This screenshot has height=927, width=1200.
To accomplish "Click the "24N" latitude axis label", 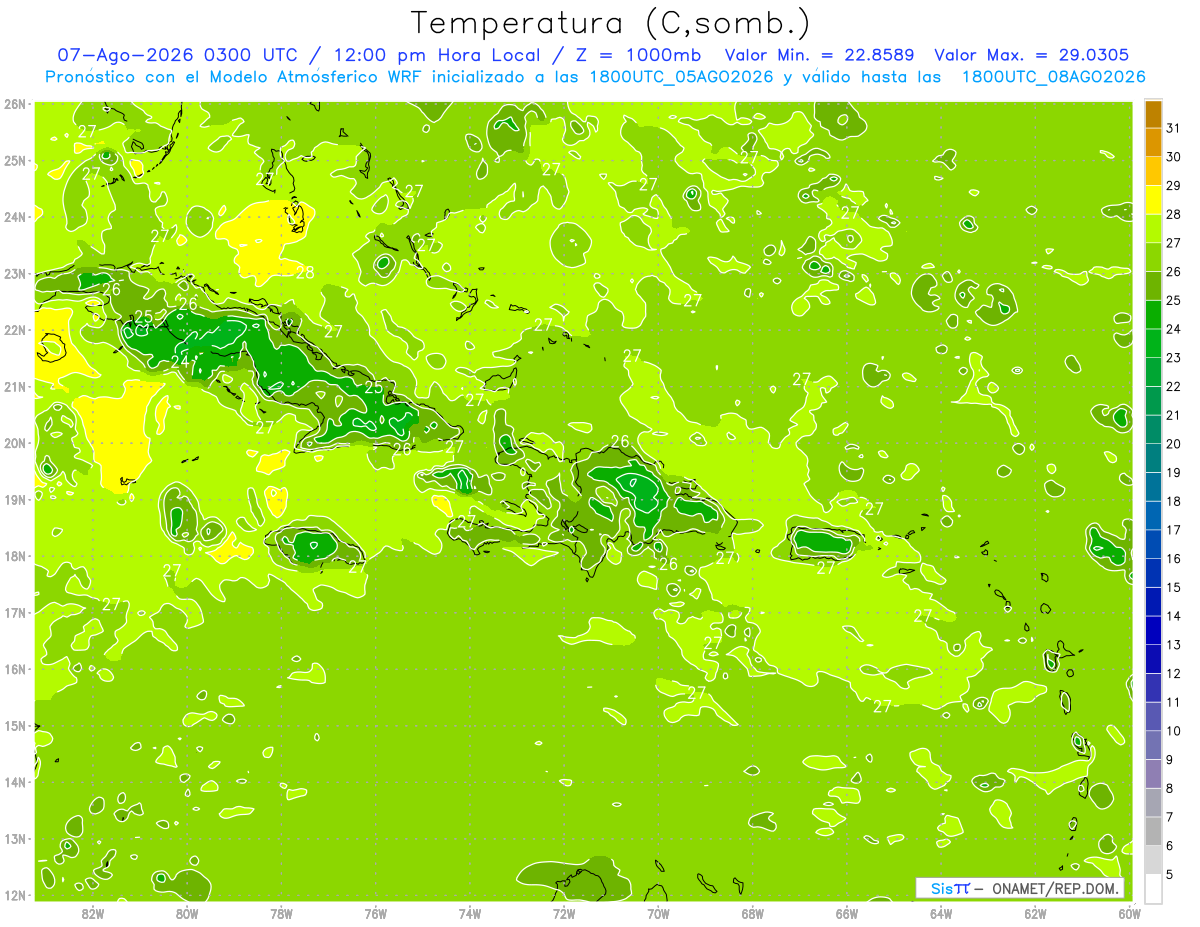I will tap(15, 217).
